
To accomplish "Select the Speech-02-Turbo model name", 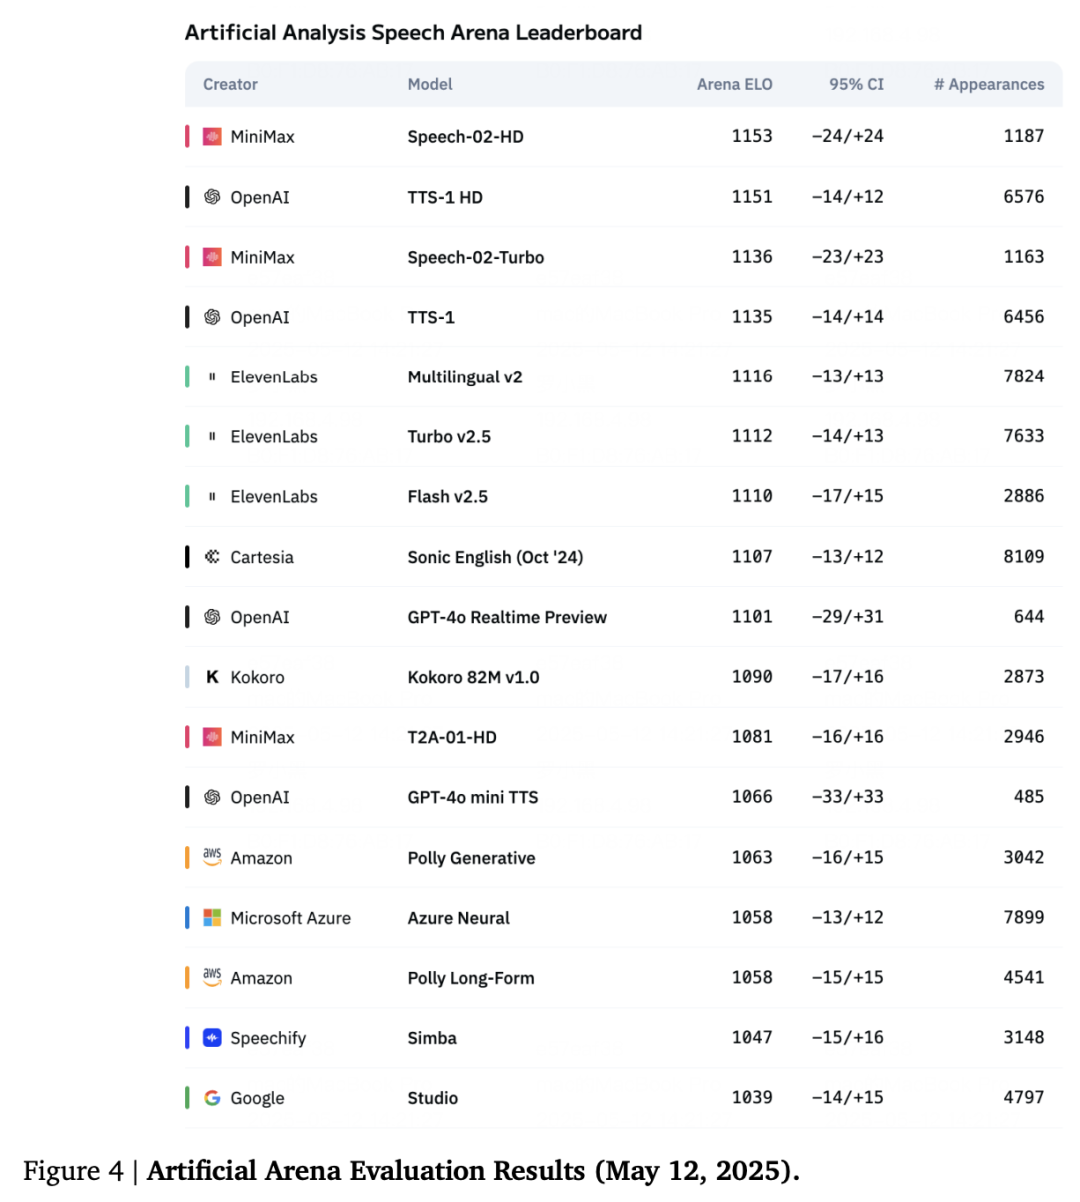I will [x=476, y=257].
